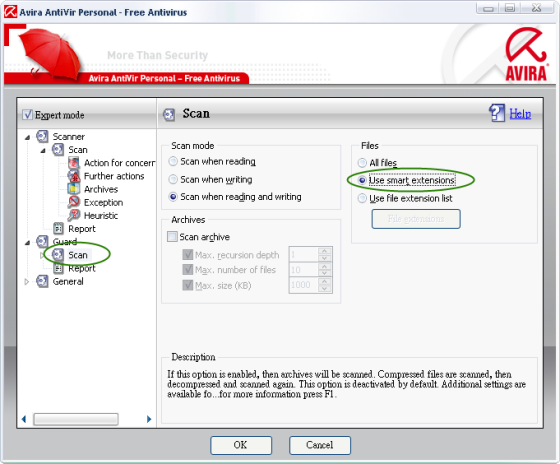Expand the General tree node
Screen dimensions: 560x464
coord(26,281)
